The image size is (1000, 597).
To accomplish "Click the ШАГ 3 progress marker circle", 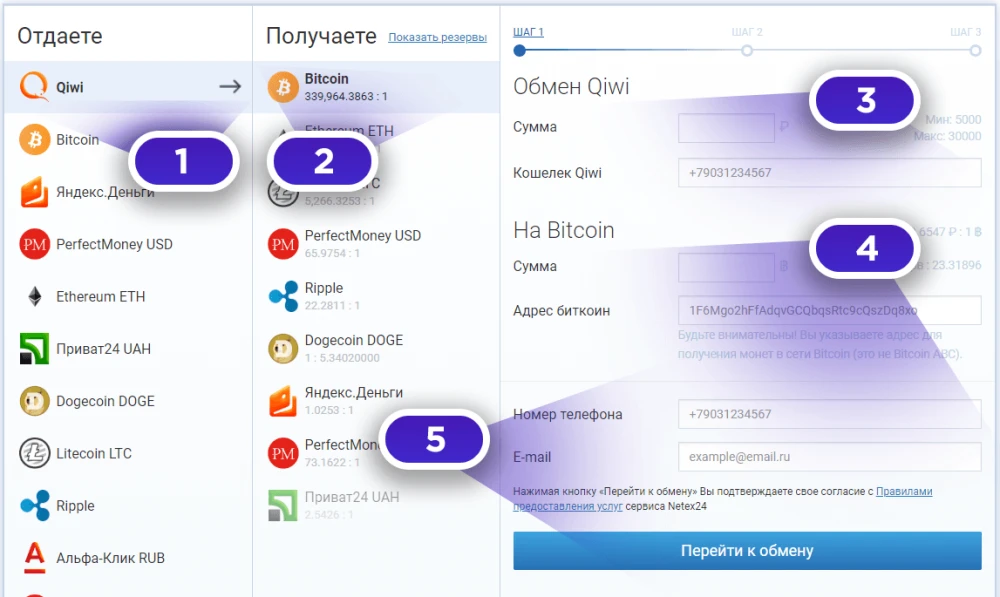I will (975, 50).
